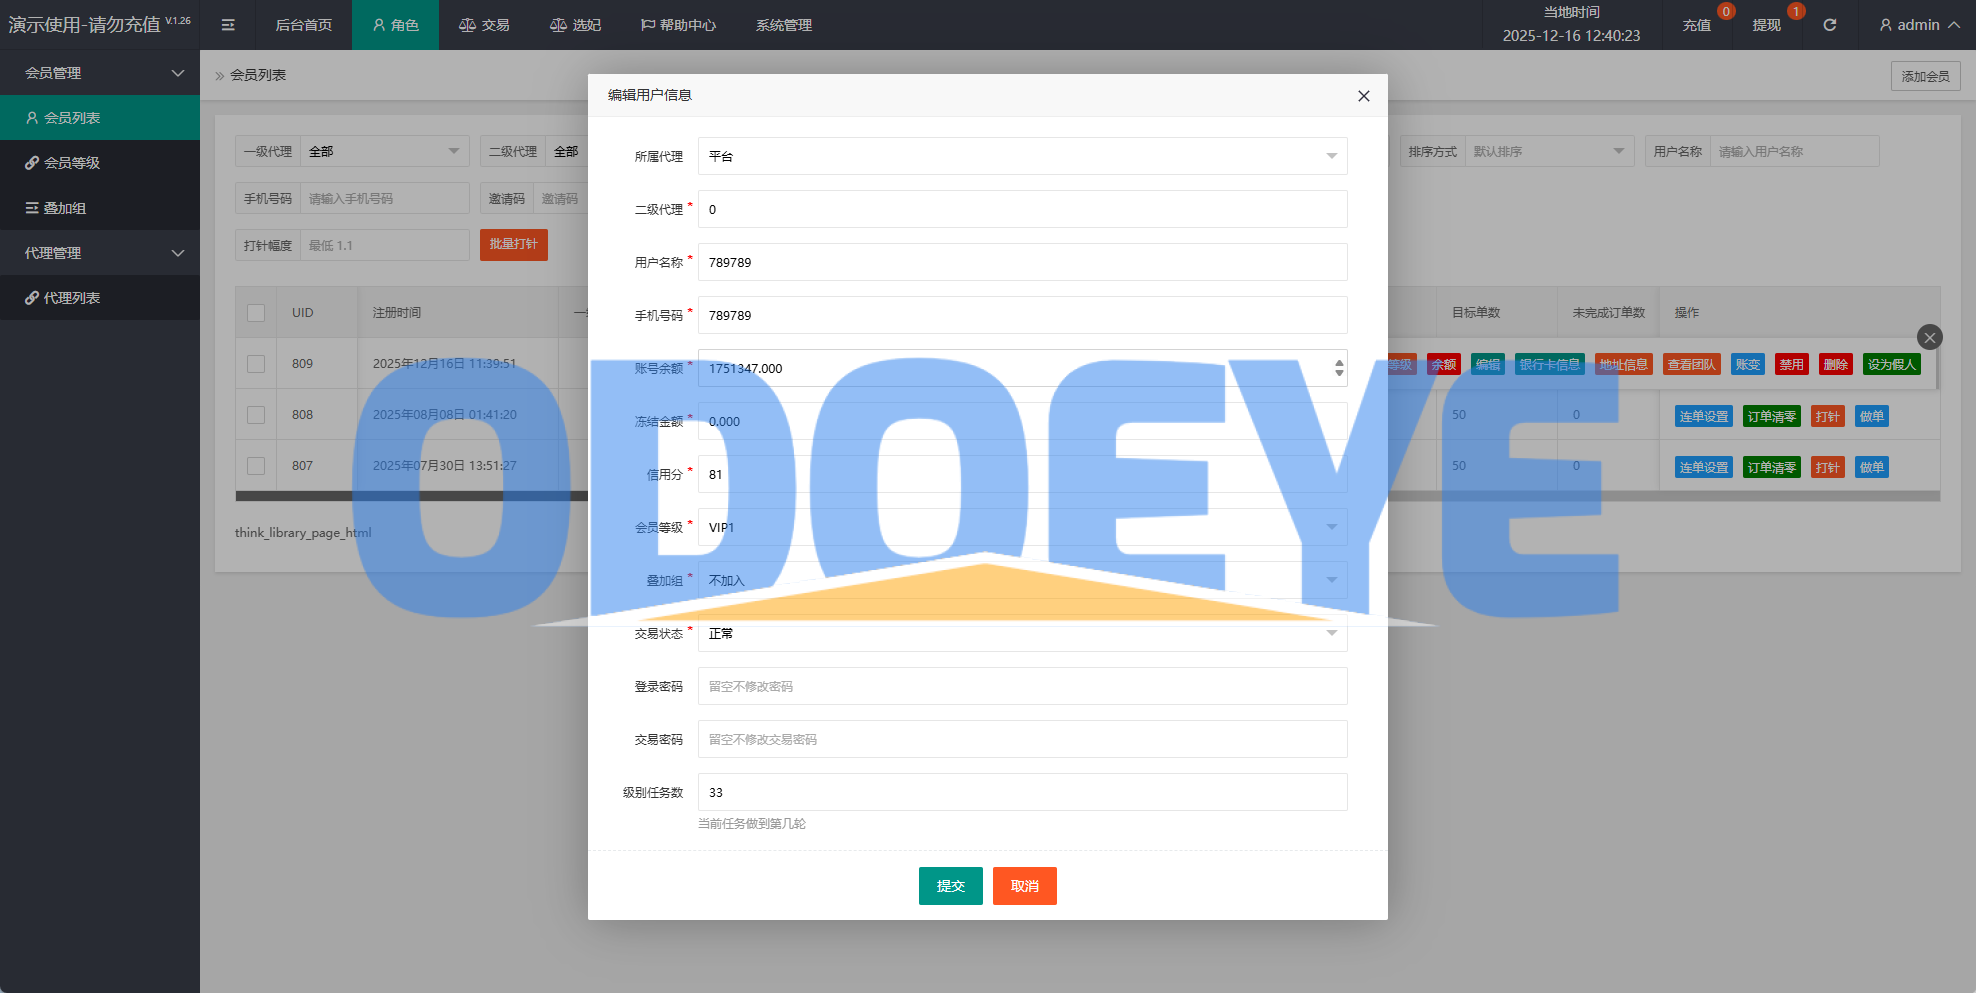Tick the checkbox for UID 808

click(x=256, y=415)
